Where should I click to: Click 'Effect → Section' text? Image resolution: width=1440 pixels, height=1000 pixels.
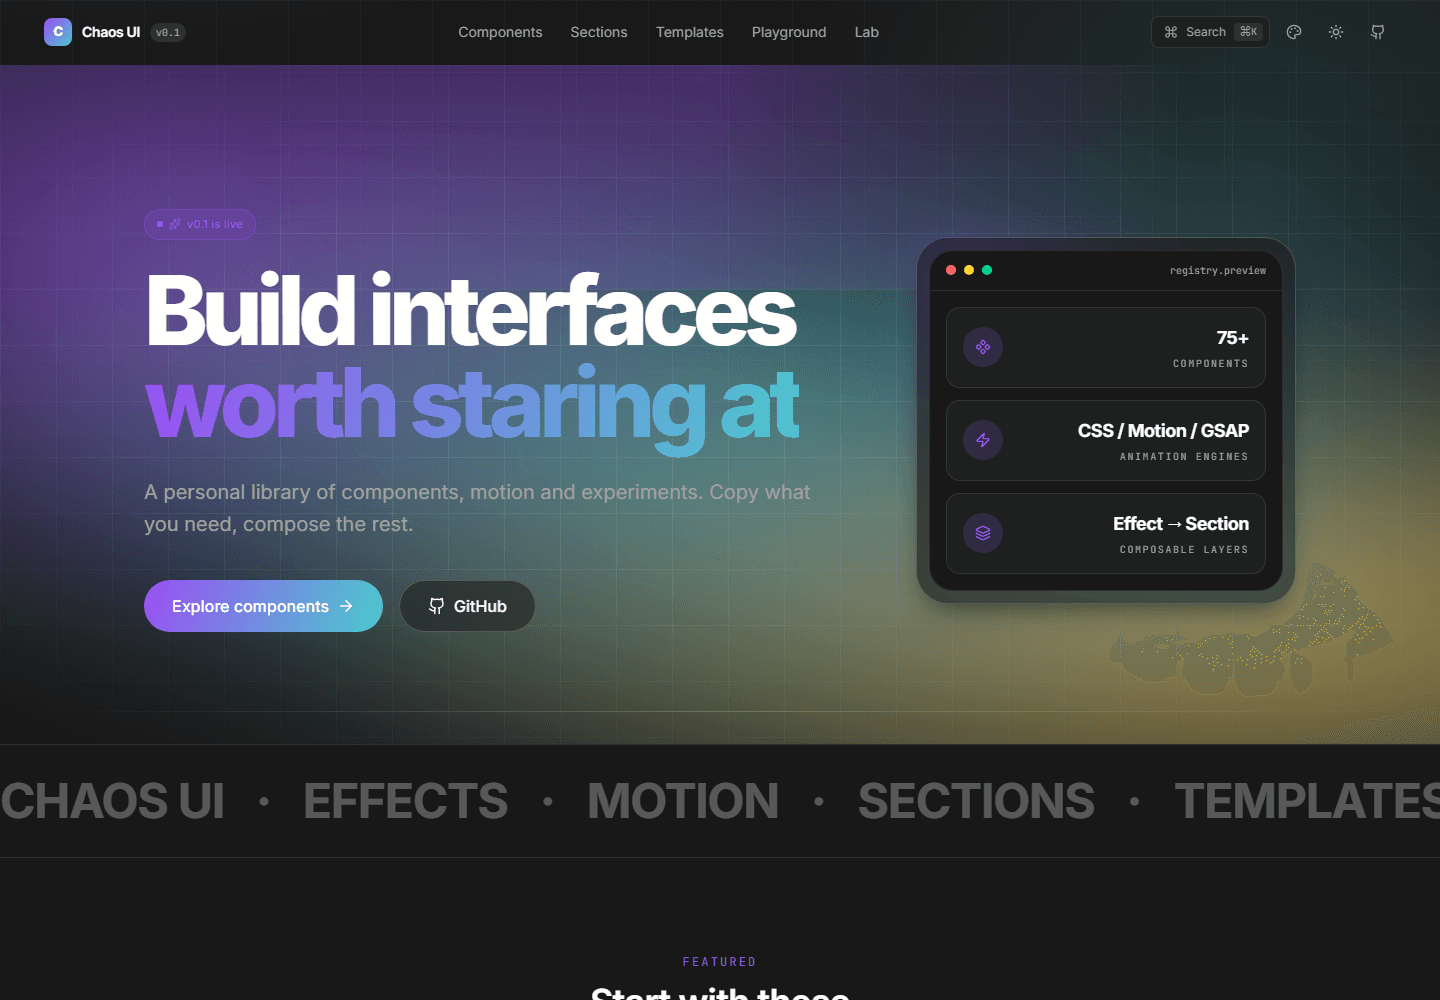pos(1181,524)
